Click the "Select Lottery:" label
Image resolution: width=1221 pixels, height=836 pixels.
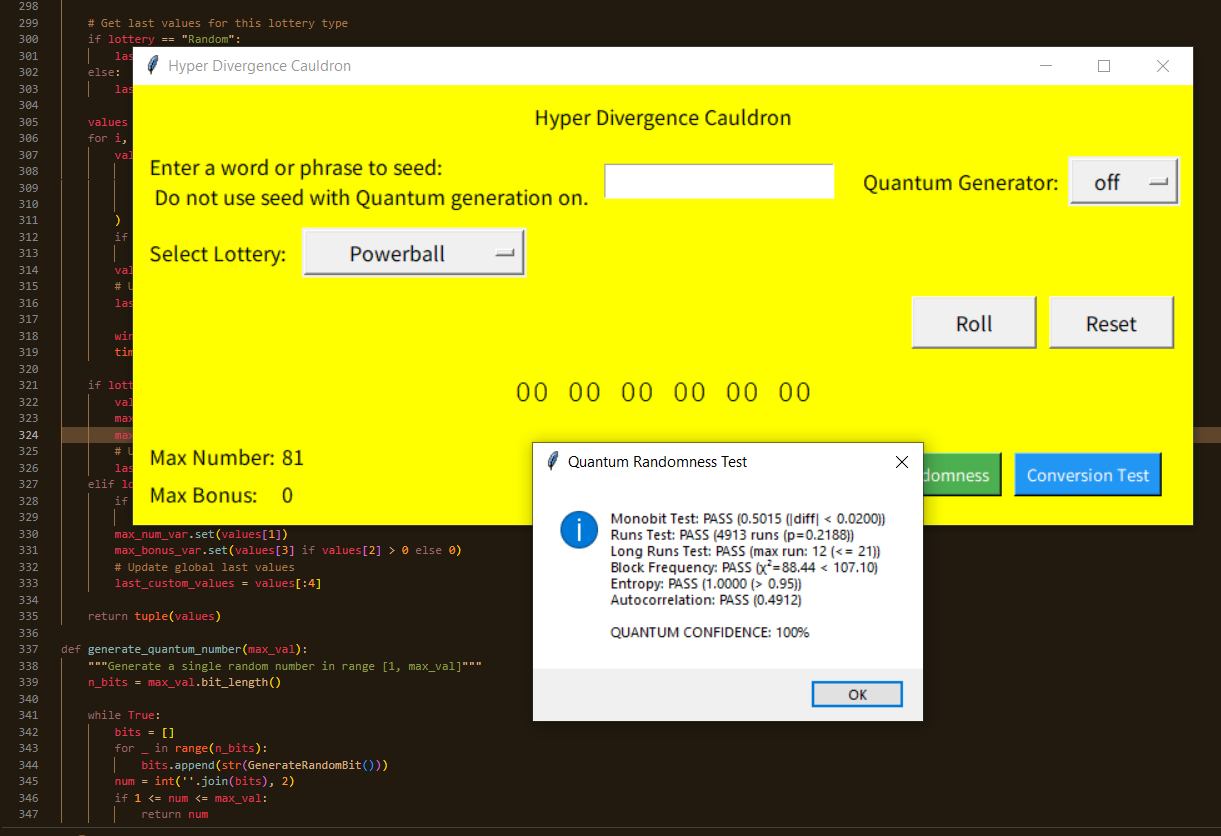pyautogui.click(x=218, y=254)
